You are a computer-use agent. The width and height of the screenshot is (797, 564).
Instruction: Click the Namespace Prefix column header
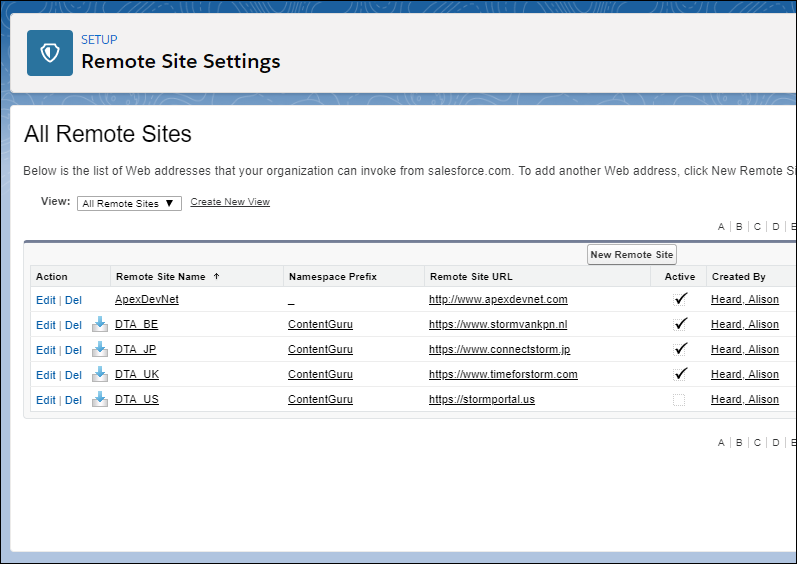pos(333,276)
